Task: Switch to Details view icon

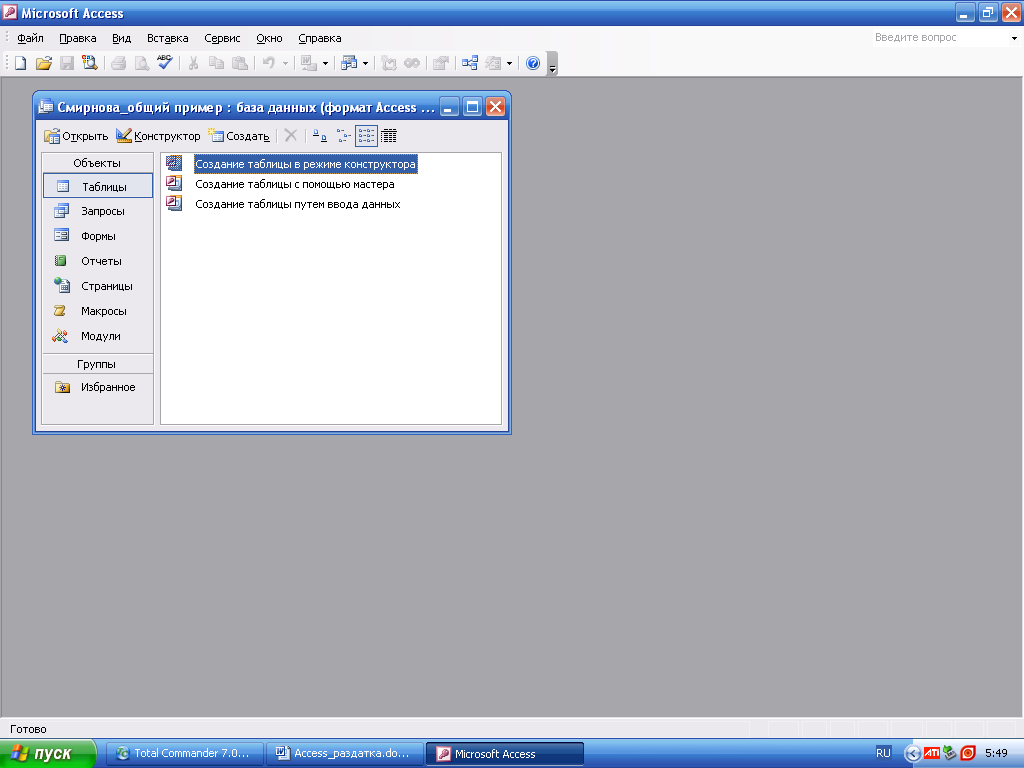Action: point(389,136)
